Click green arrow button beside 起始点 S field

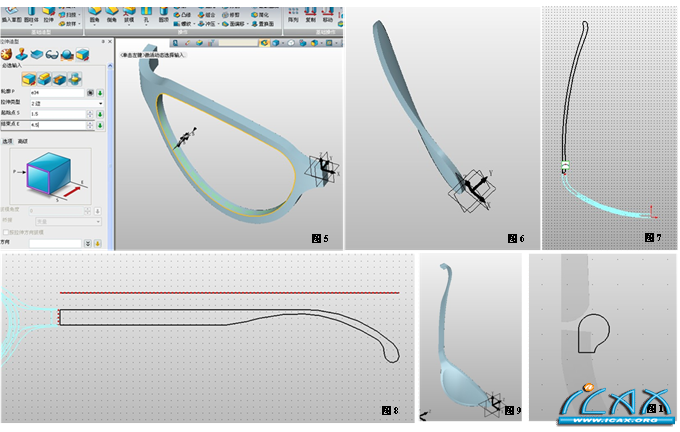click(100, 114)
